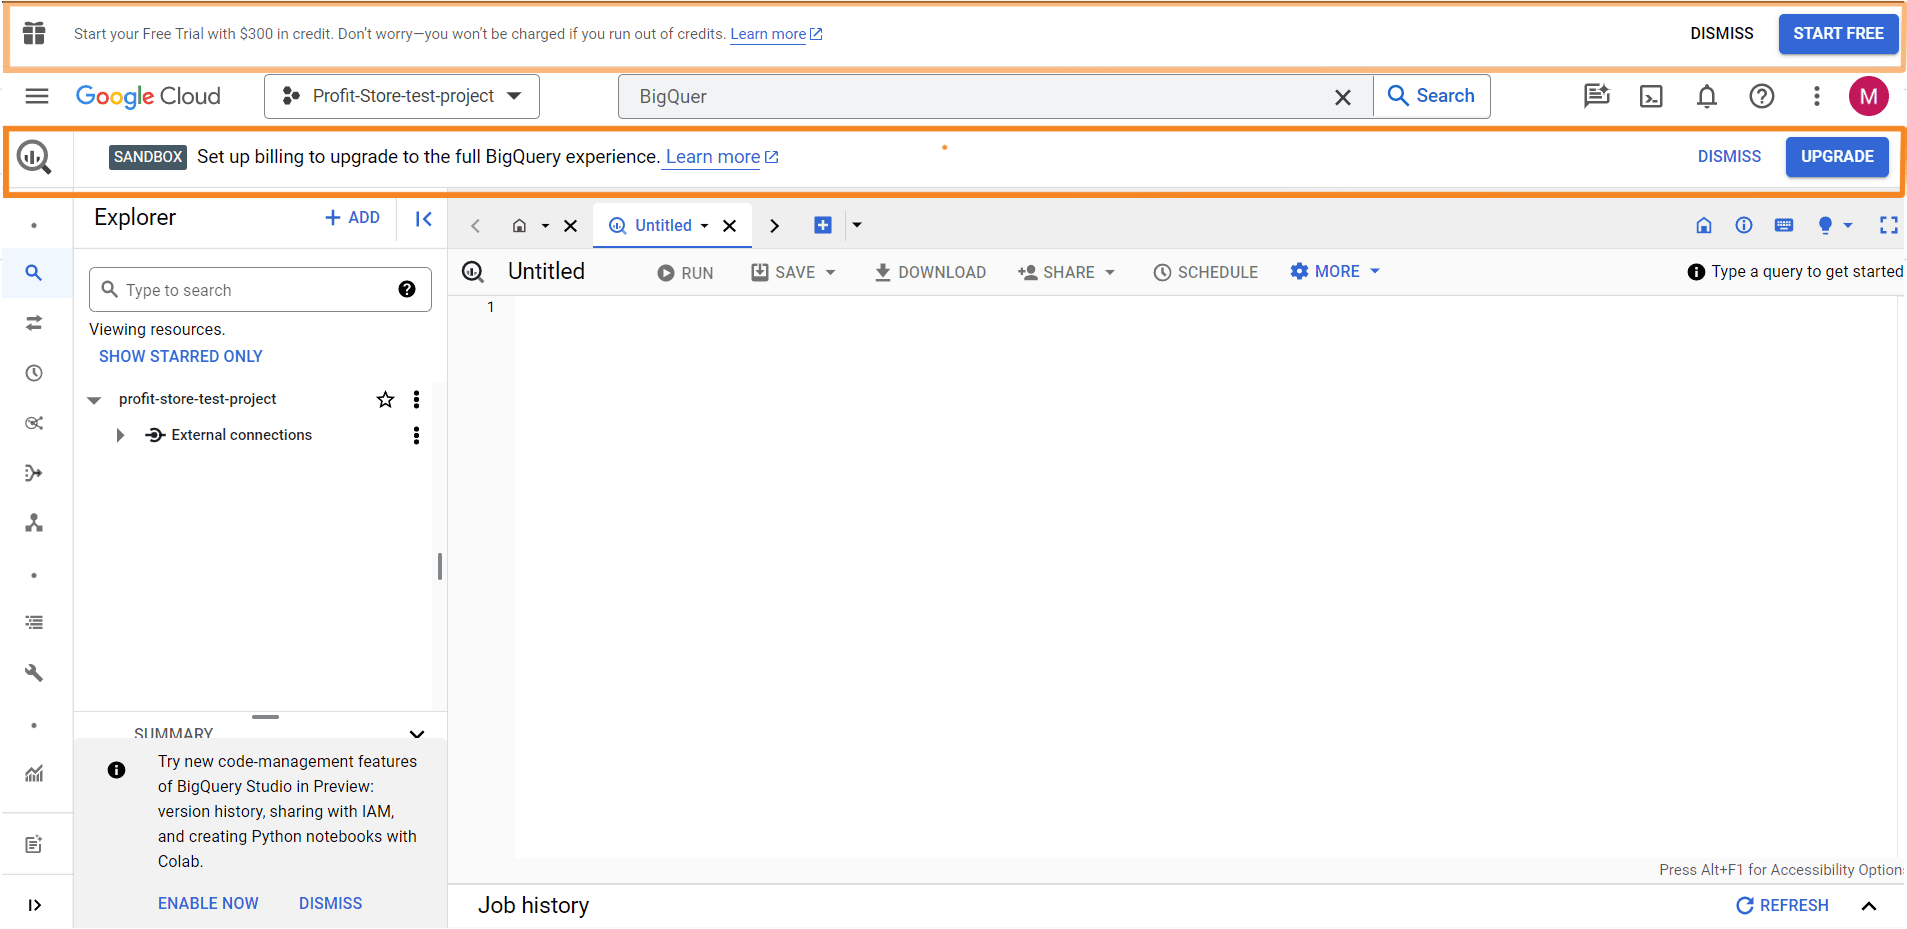Dismiss the sandbox billing banner
This screenshot has height=929, width=1907.
click(1729, 157)
